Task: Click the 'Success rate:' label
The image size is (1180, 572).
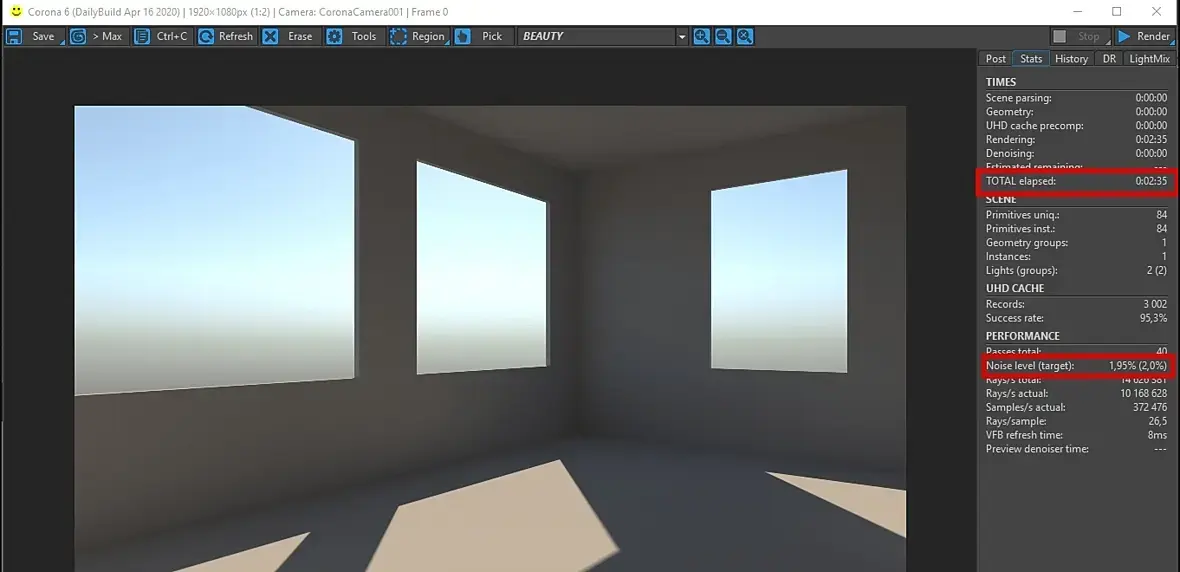Action: click(x=1014, y=318)
